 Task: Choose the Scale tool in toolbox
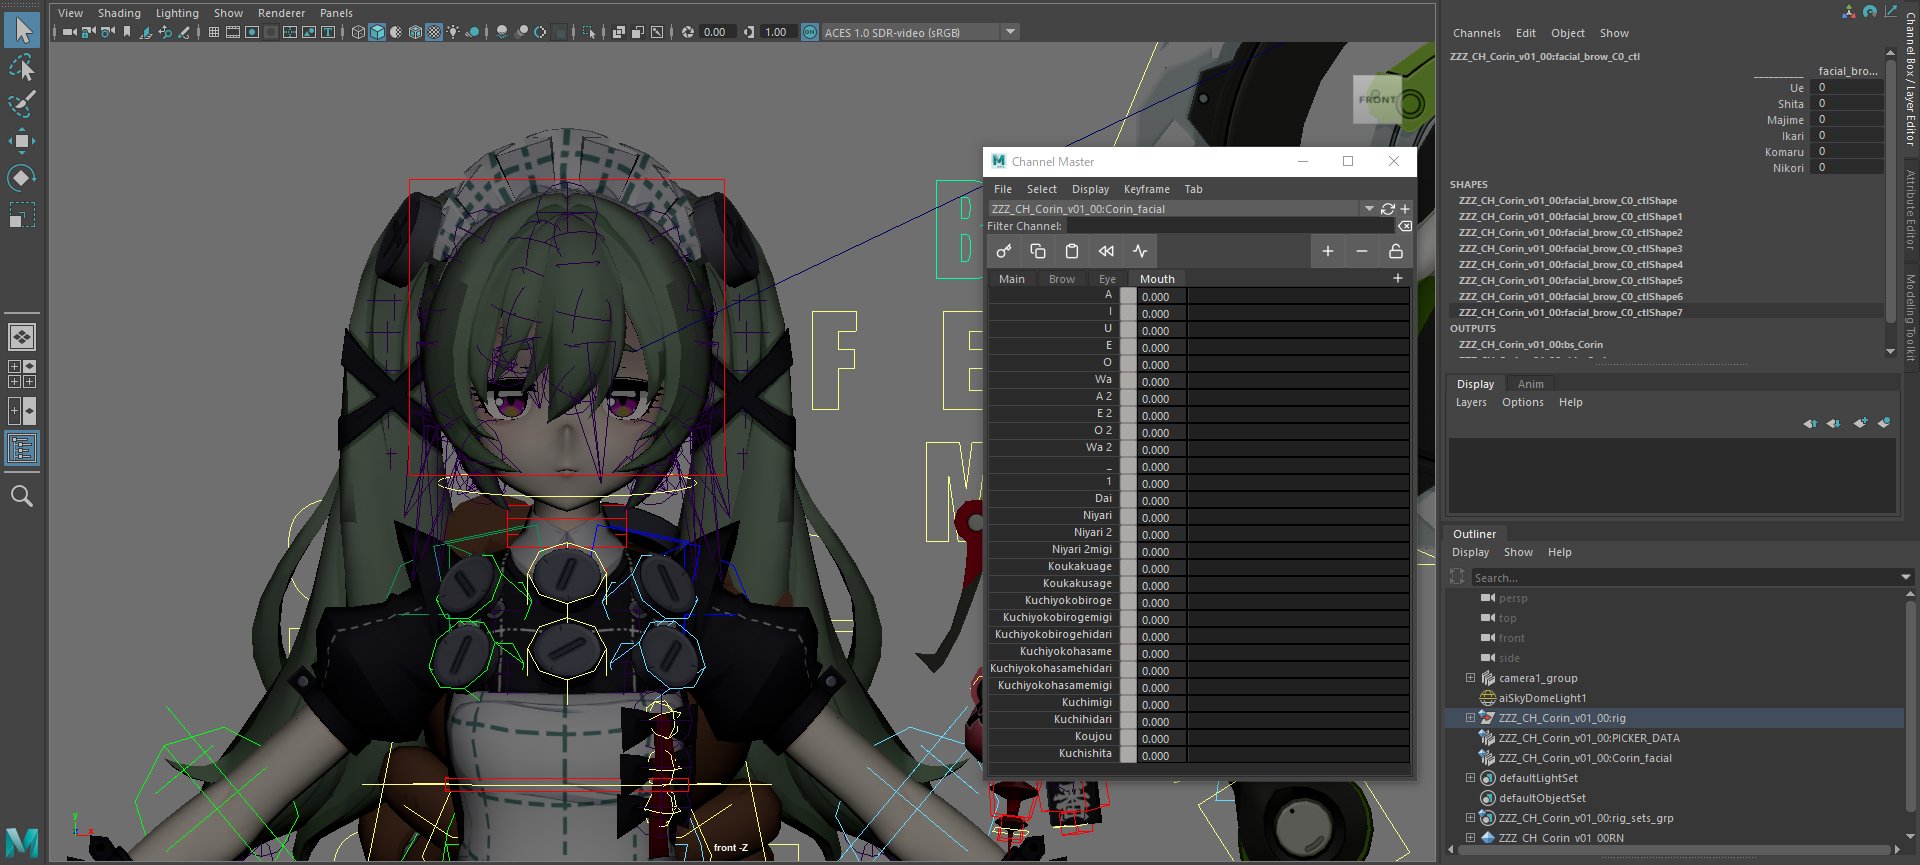tap(21, 215)
